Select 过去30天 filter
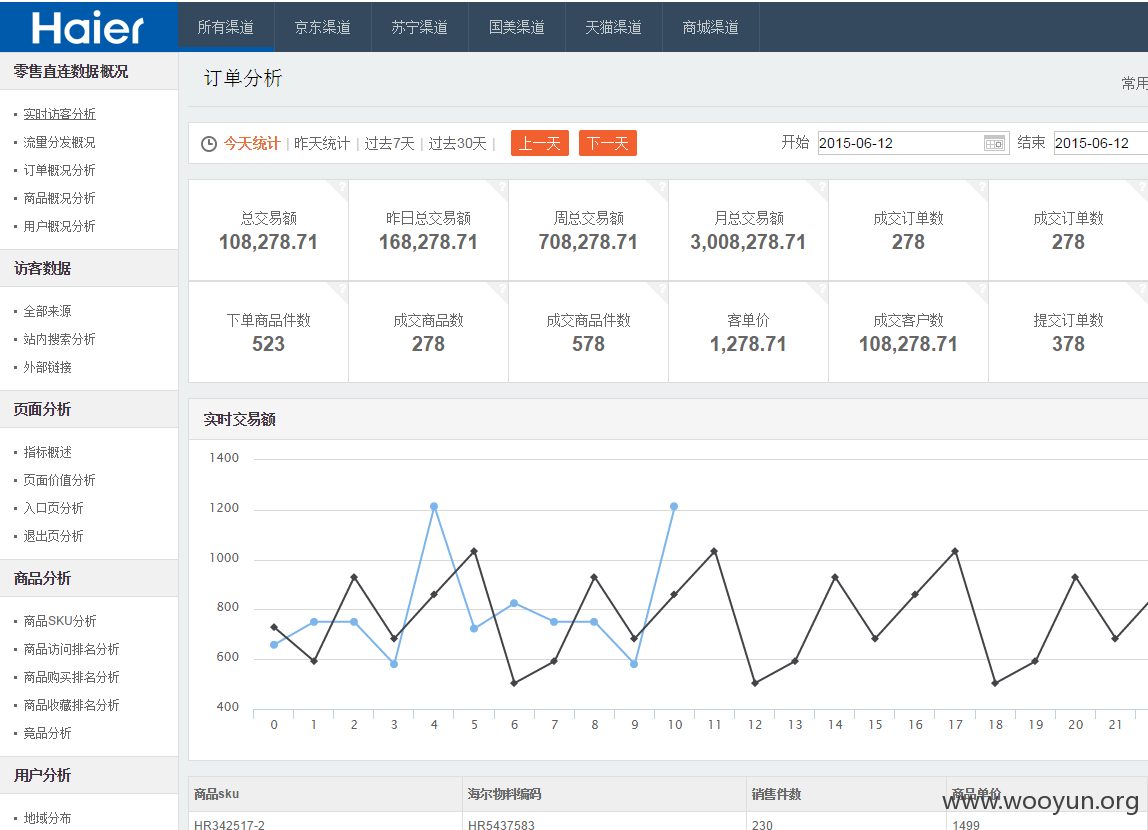The height and width of the screenshot is (830, 1148). tap(458, 143)
